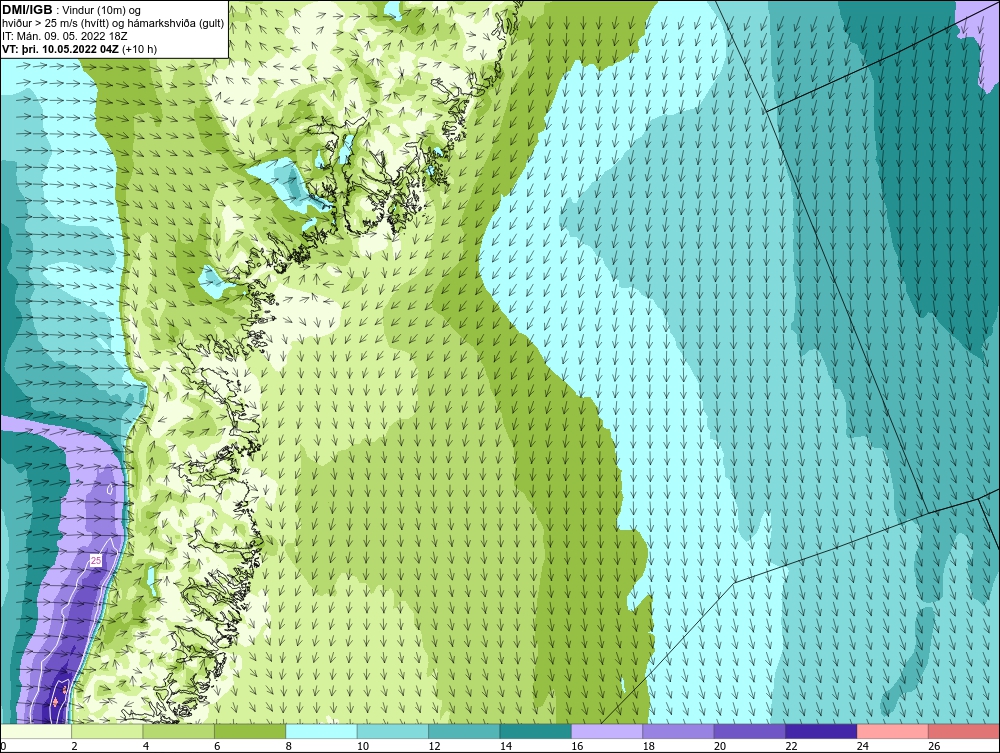
Task: Click the legend scale label '0'
Action: 3,746
